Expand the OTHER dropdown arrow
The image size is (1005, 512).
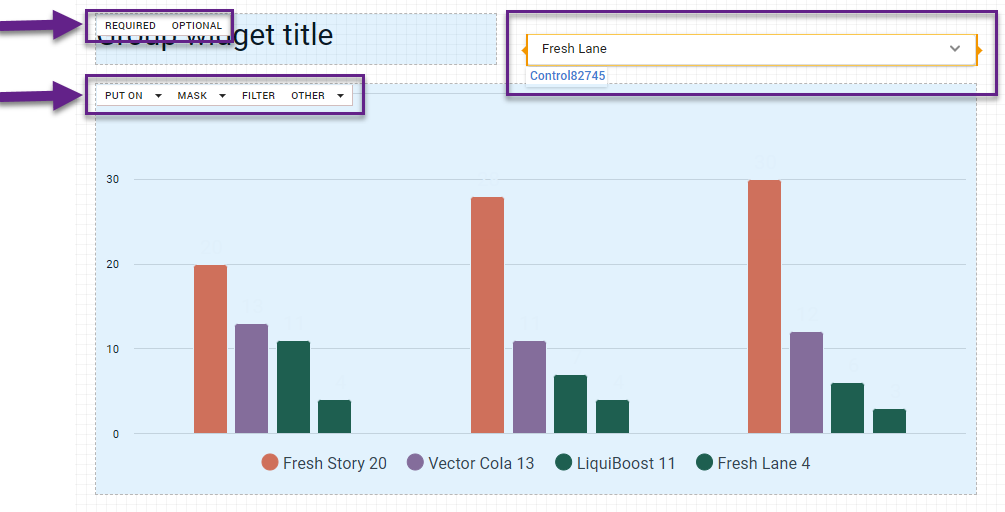340,96
